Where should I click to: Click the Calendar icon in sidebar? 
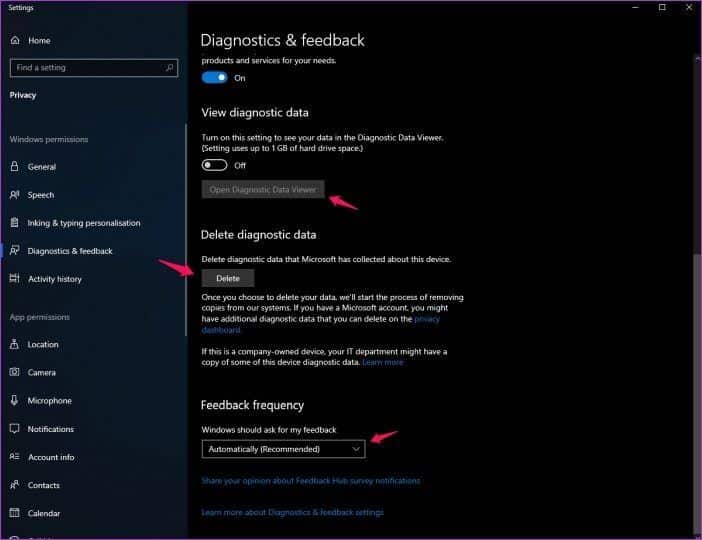coord(14,513)
